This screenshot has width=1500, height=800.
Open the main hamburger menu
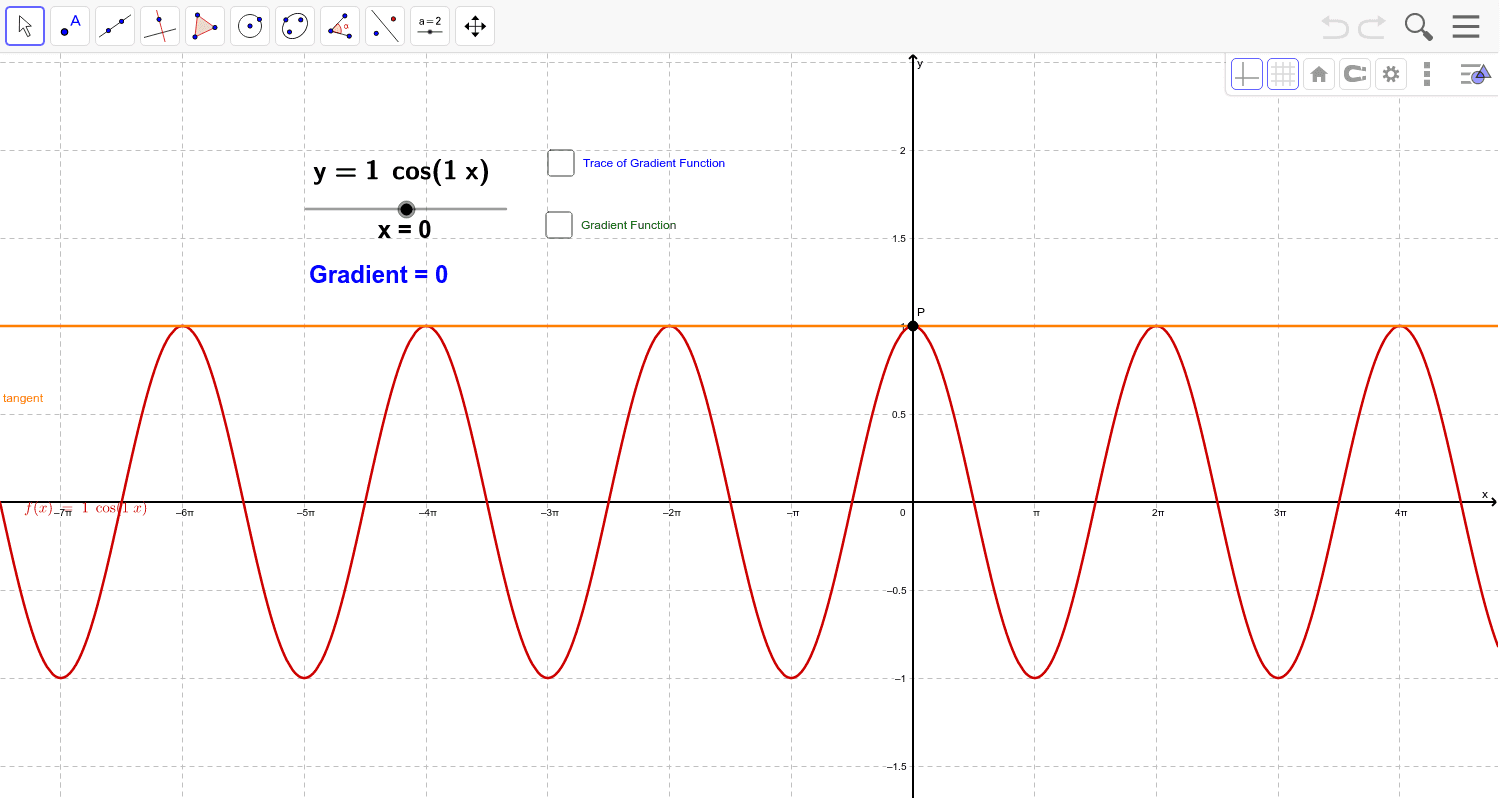click(1466, 25)
